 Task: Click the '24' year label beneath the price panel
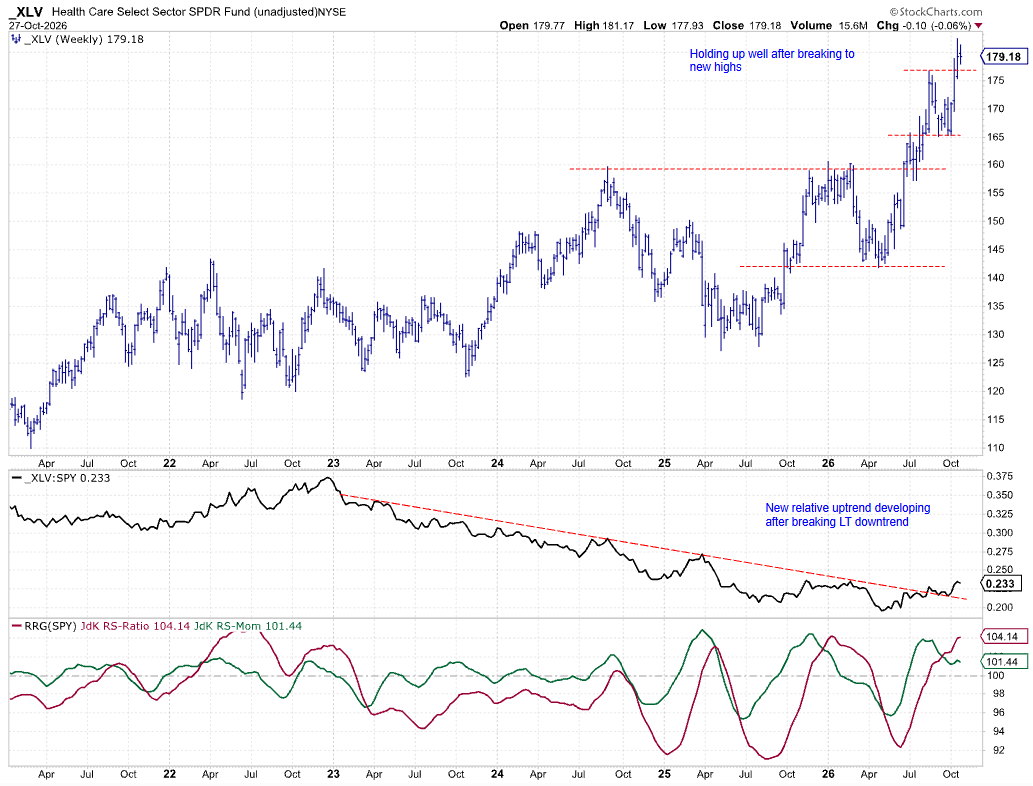(x=497, y=463)
